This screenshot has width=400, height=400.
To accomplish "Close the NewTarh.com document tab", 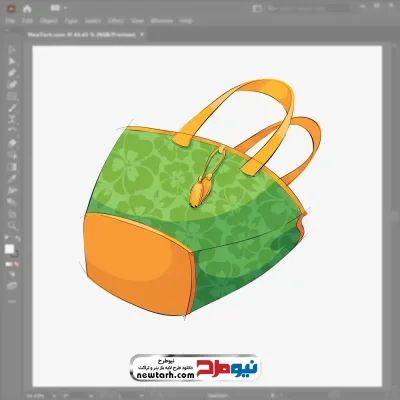I will pyautogui.click(x=142, y=34).
